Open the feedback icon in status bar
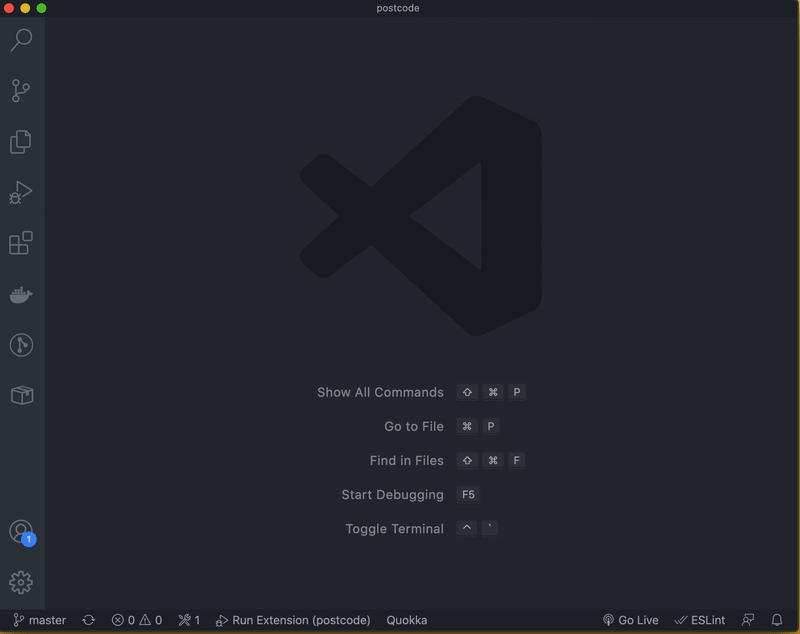 [x=748, y=620]
